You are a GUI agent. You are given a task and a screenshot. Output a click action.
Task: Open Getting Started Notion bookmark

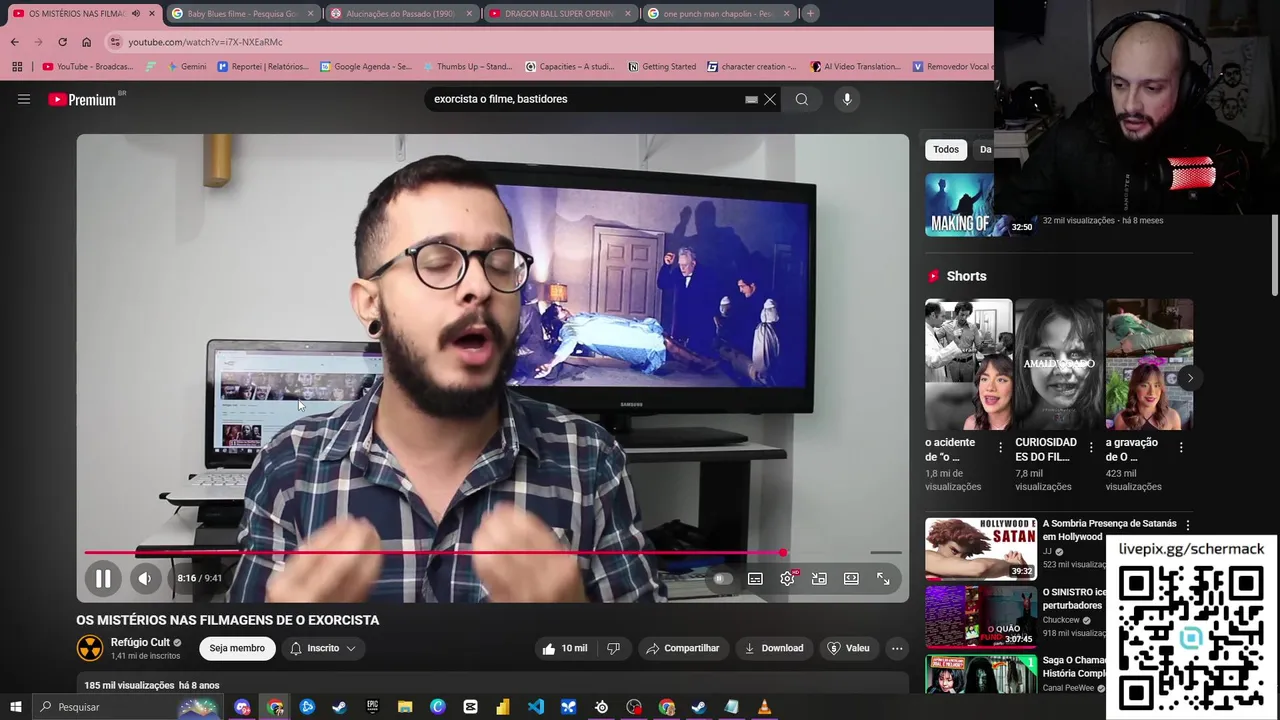[662, 67]
